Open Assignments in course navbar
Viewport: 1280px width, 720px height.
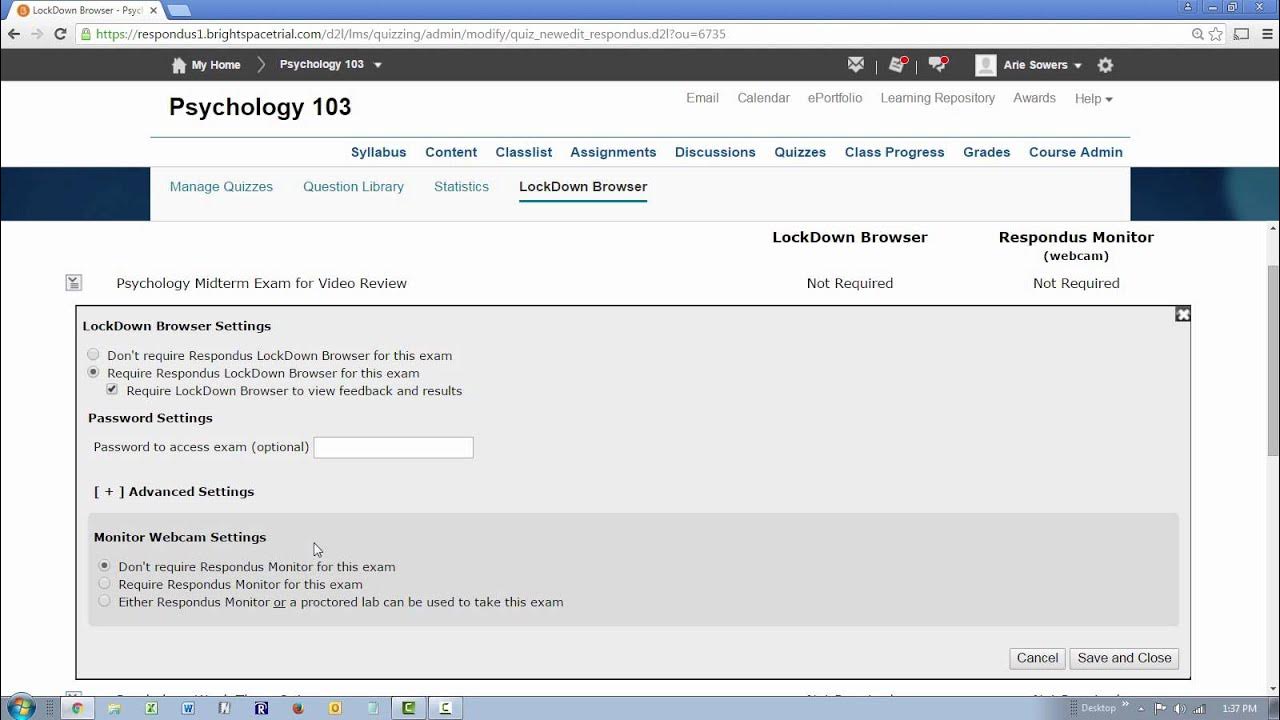613,152
